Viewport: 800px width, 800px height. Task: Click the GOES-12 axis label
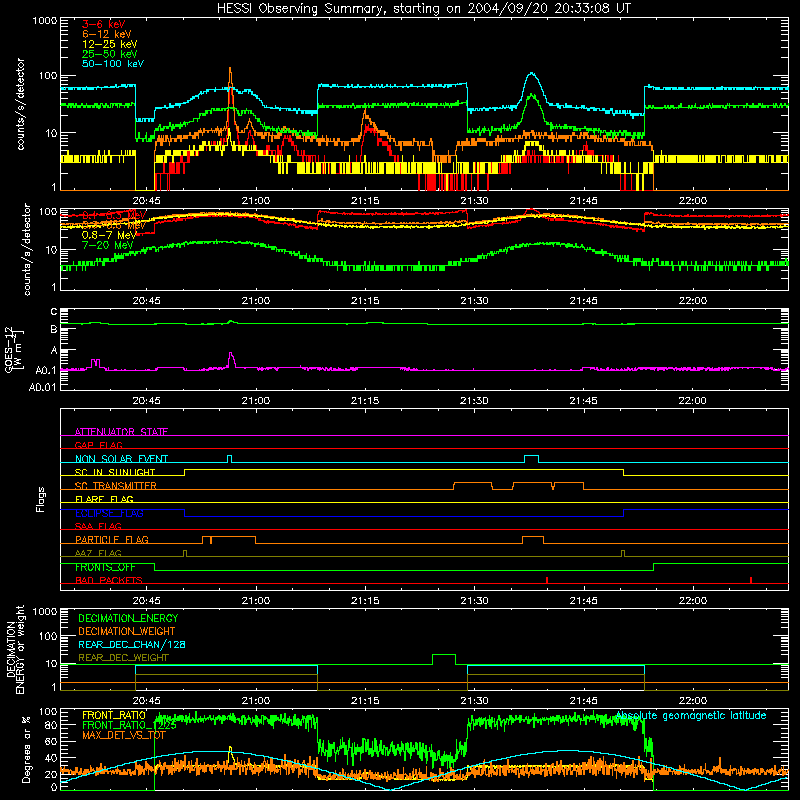point(12,350)
